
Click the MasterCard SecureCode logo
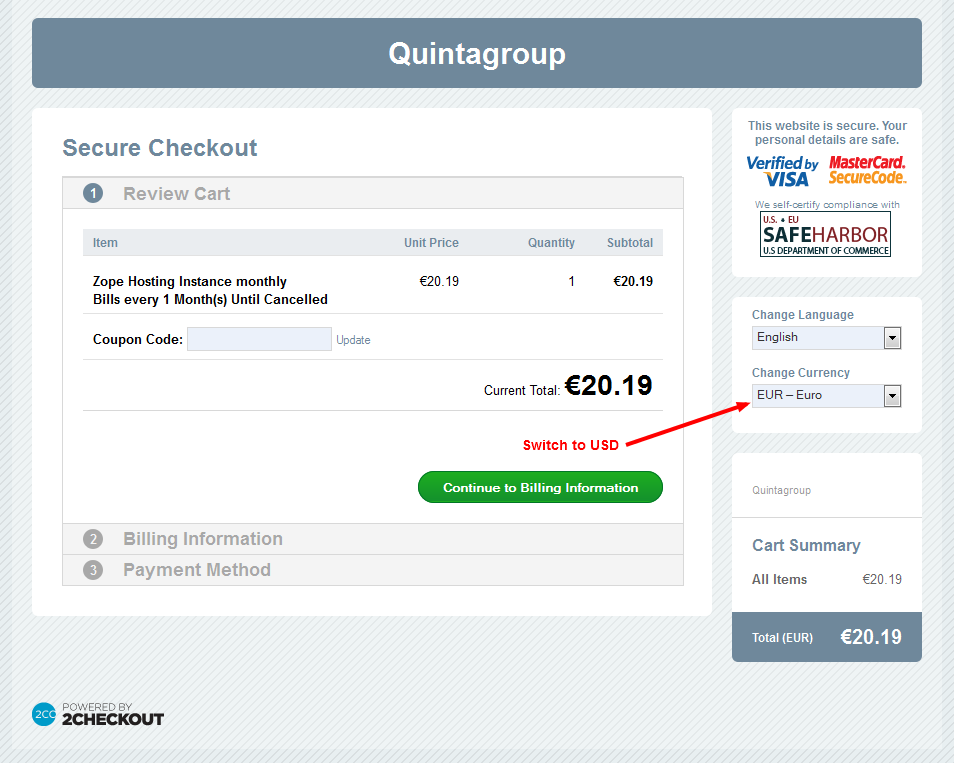(x=867, y=170)
